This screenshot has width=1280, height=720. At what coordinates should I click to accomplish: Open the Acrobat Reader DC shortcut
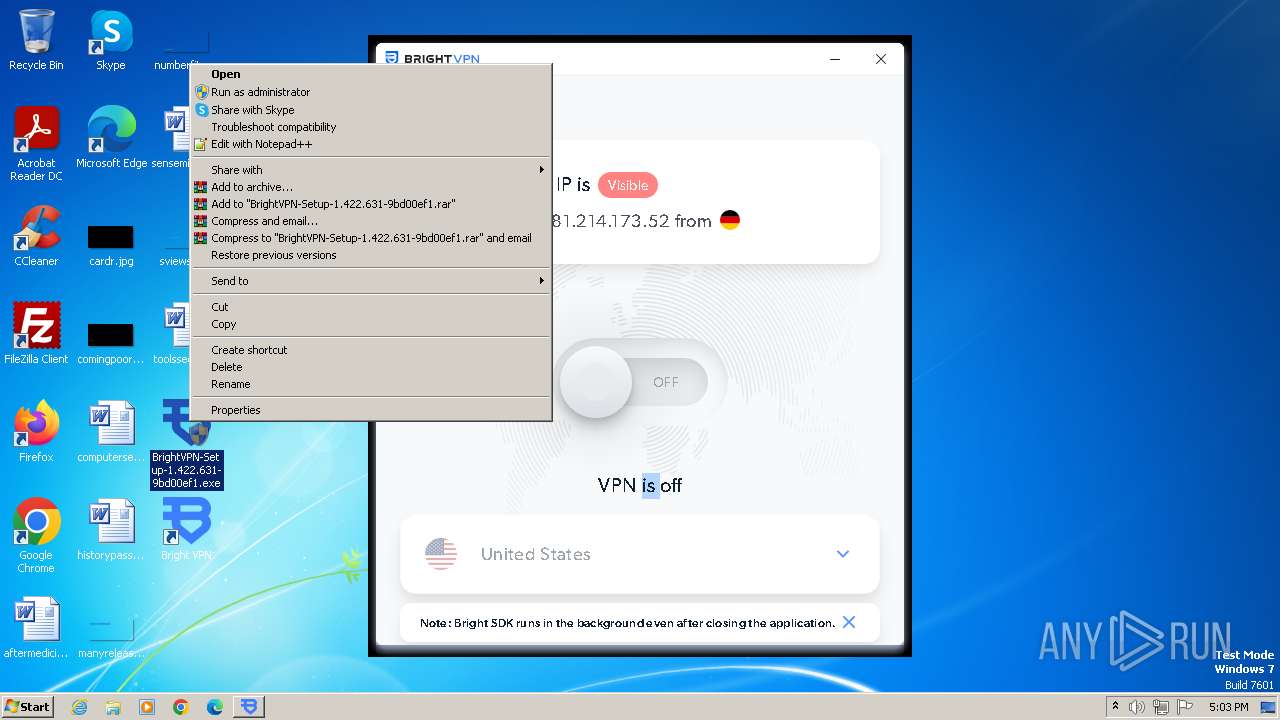coord(36,144)
